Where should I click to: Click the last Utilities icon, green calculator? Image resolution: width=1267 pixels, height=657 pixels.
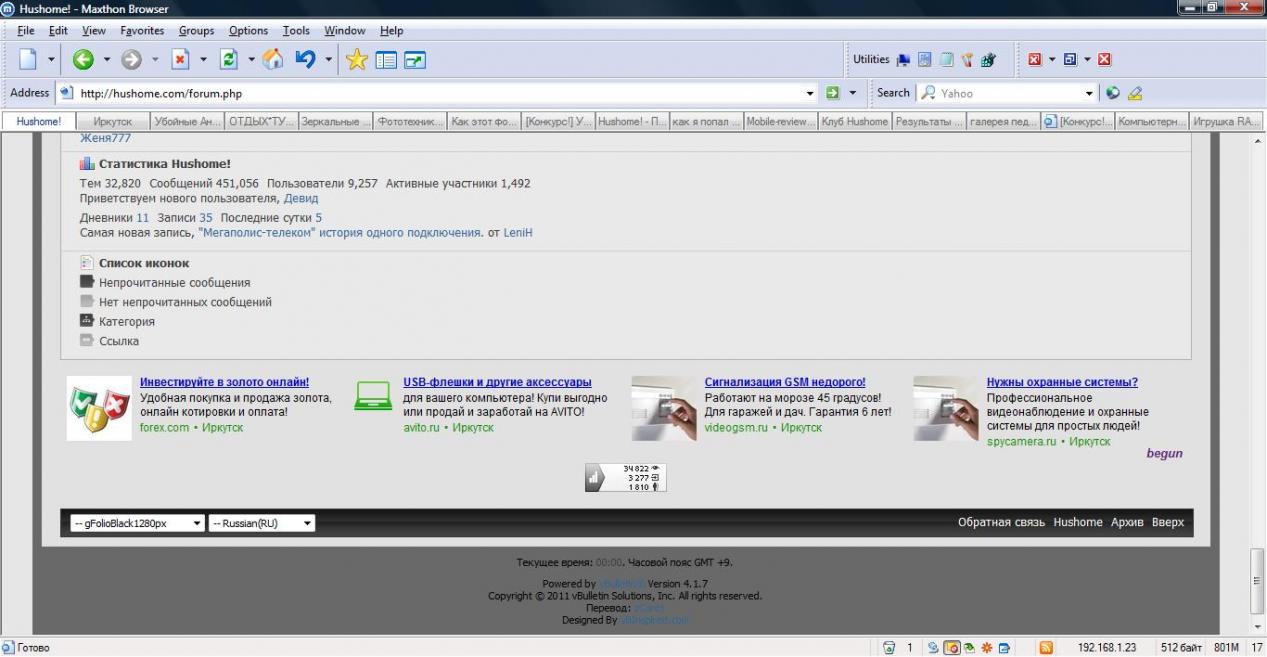[988, 60]
